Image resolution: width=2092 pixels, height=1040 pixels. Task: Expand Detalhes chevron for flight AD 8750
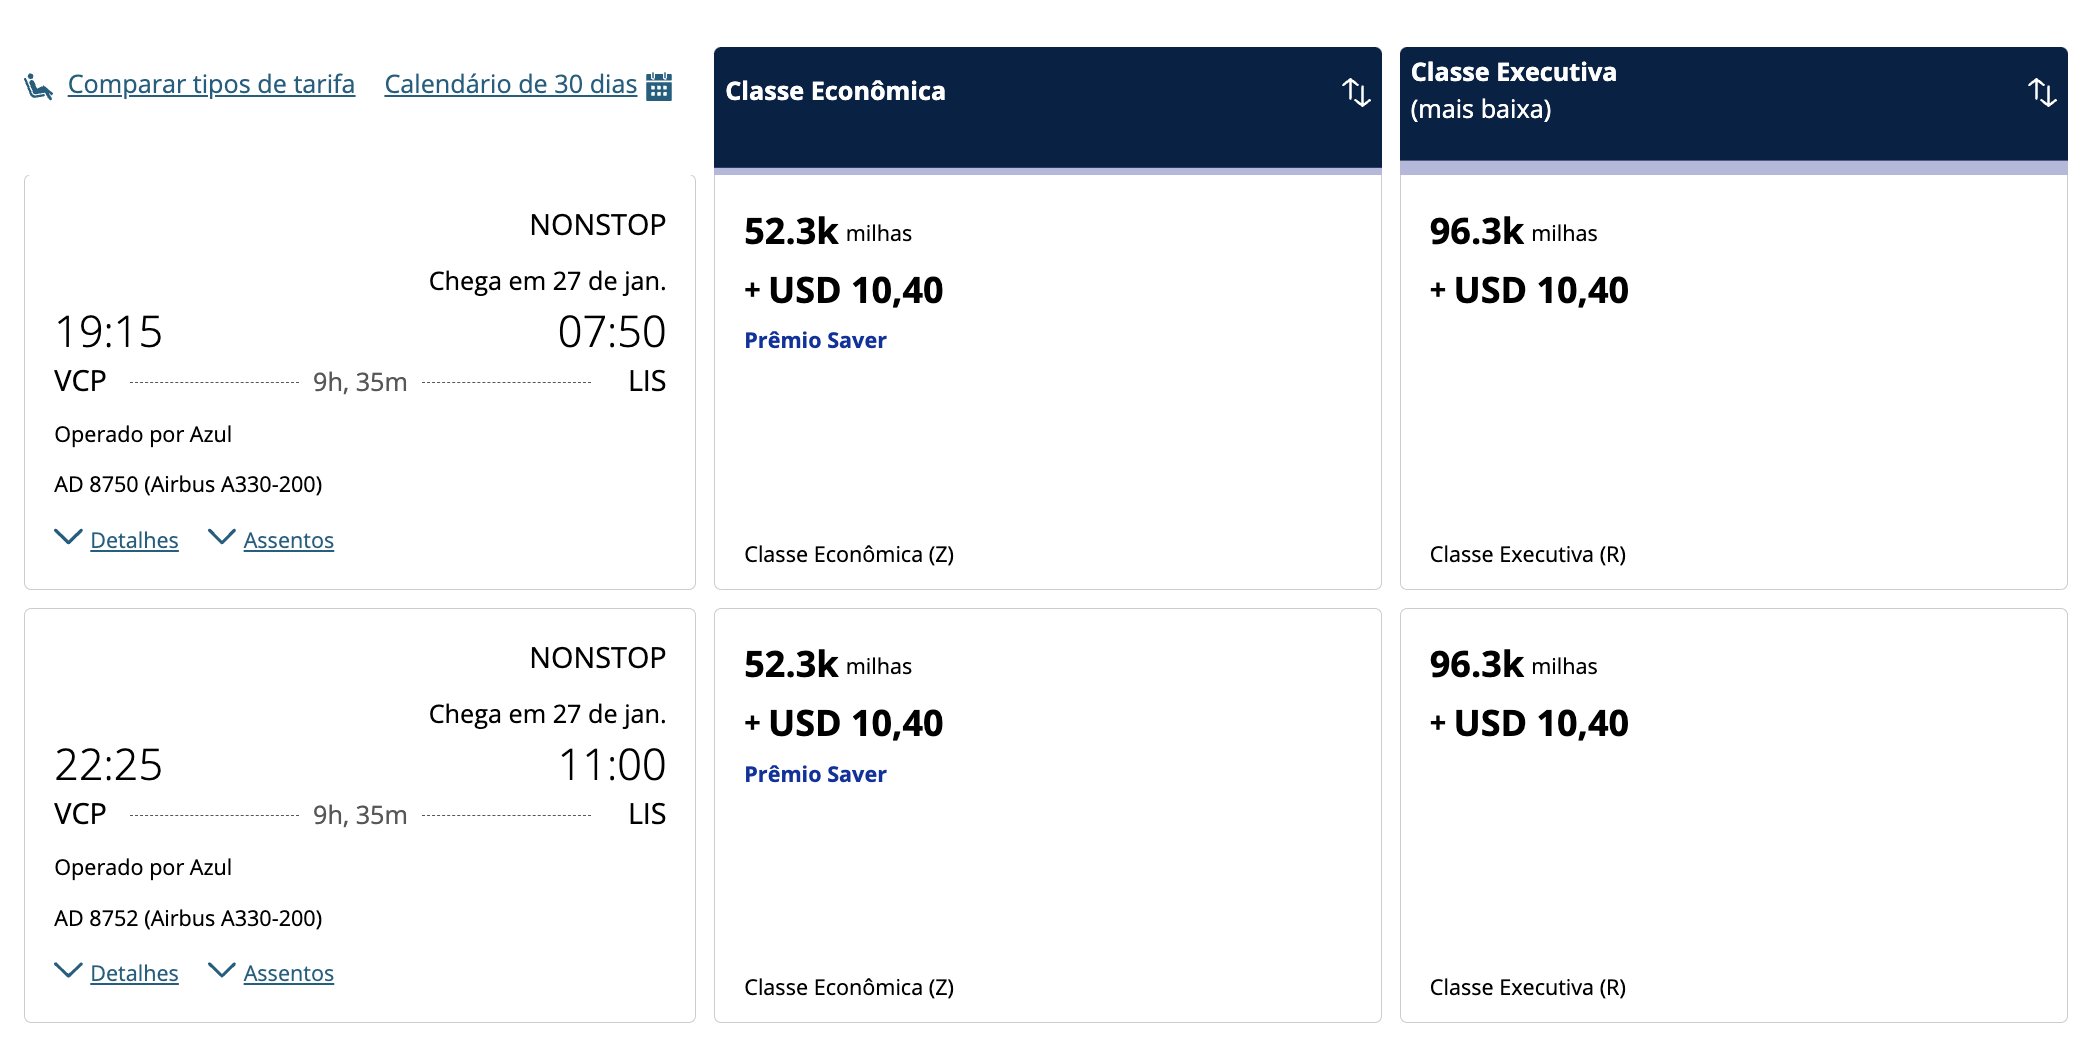(x=68, y=537)
